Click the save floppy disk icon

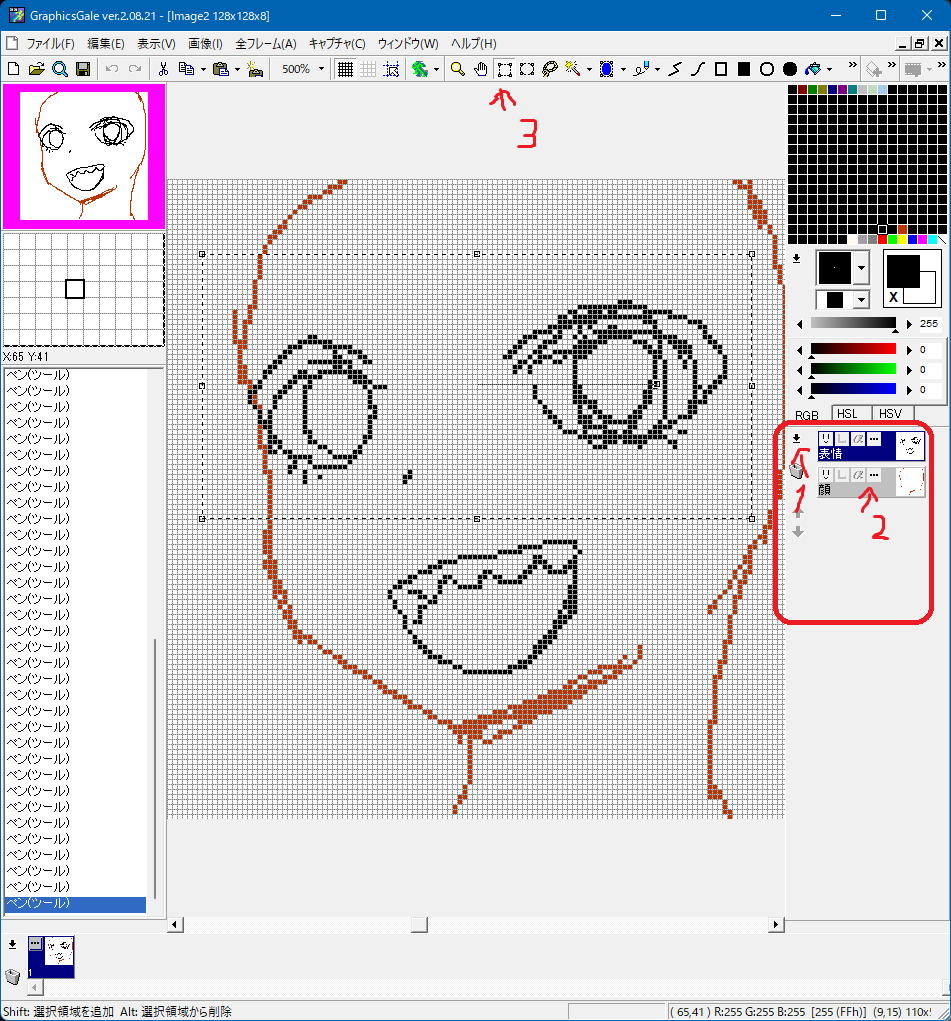(83, 69)
